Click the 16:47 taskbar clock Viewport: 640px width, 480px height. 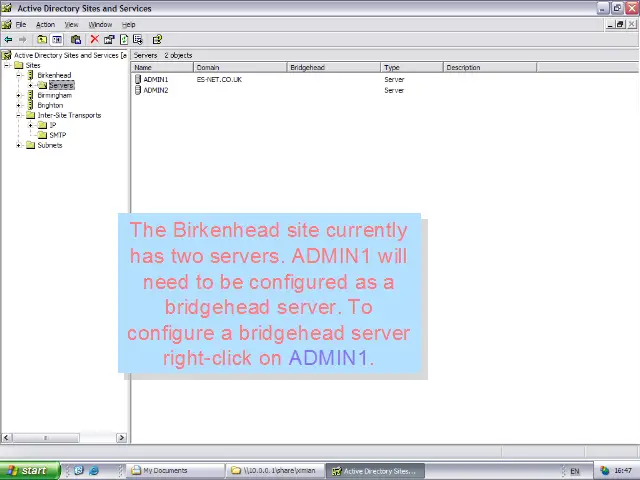pyautogui.click(x=623, y=471)
